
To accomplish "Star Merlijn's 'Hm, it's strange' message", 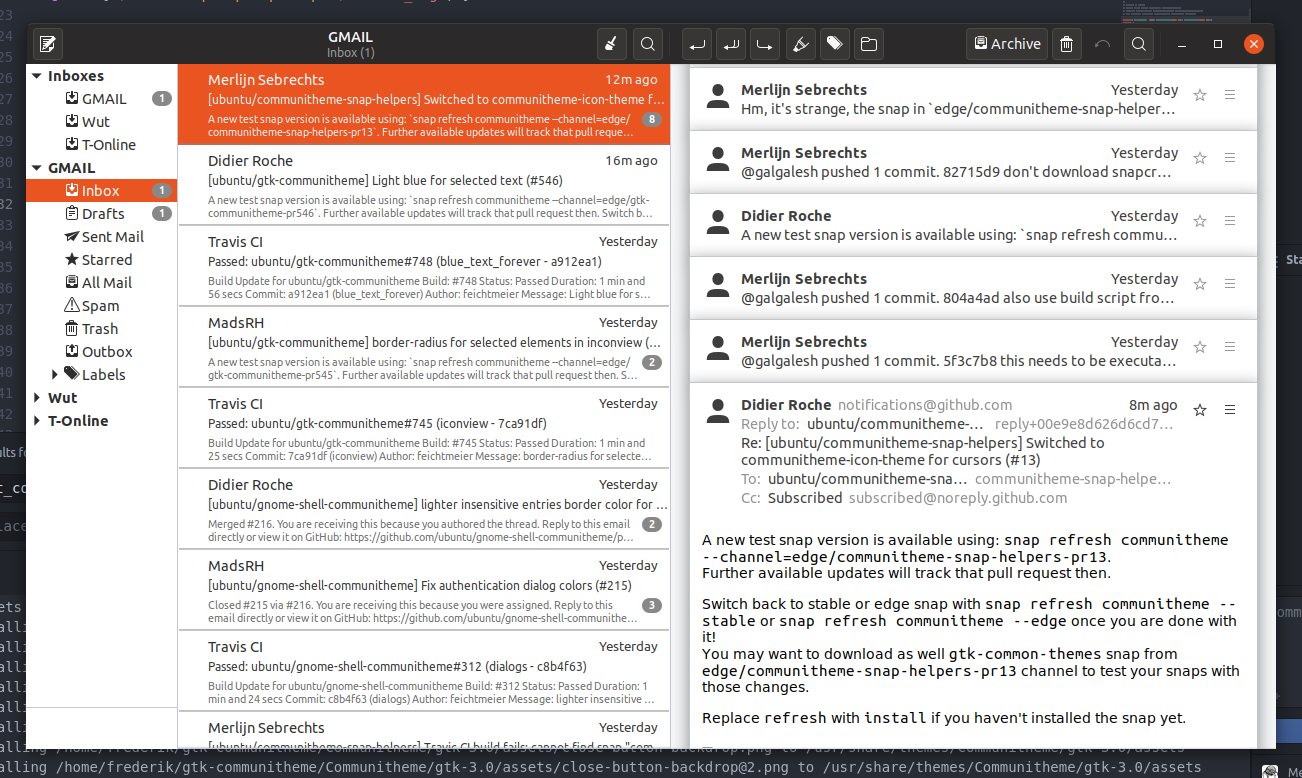I will [x=1200, y=95].
